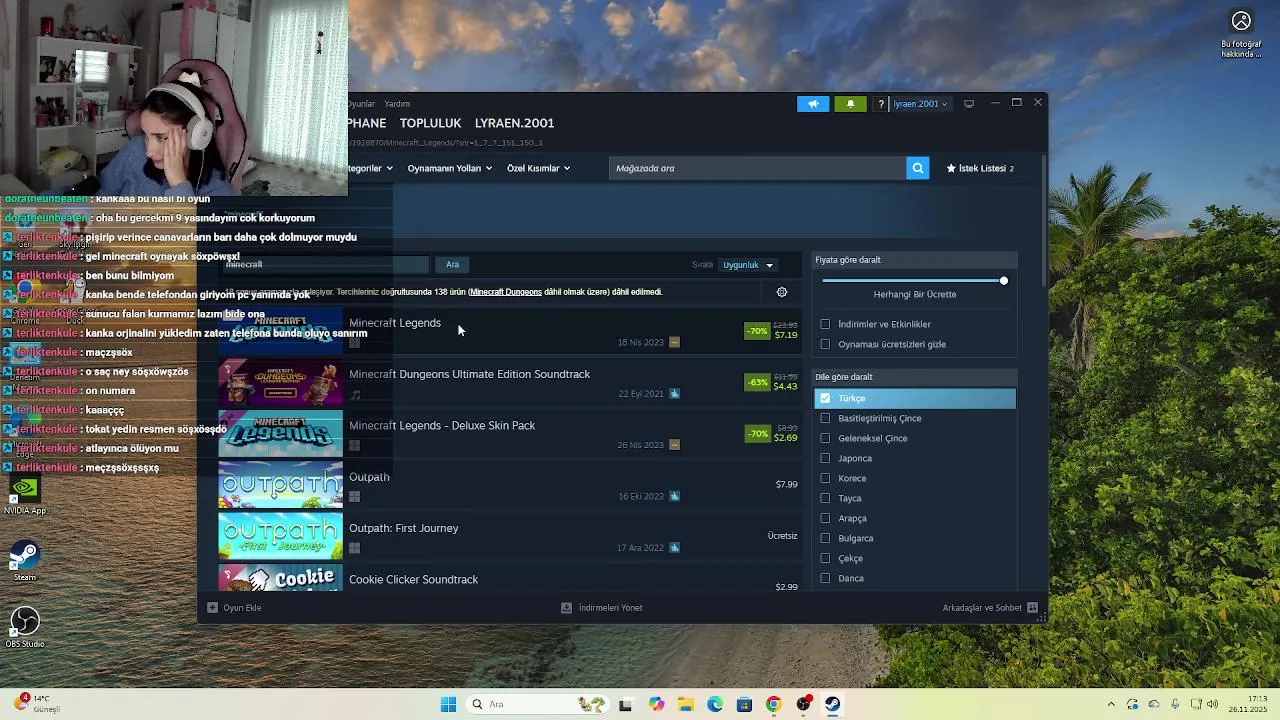Viewport: 1280px width, 720px height.
Task: Check the Tayca language filter
Action: point(825,498)
